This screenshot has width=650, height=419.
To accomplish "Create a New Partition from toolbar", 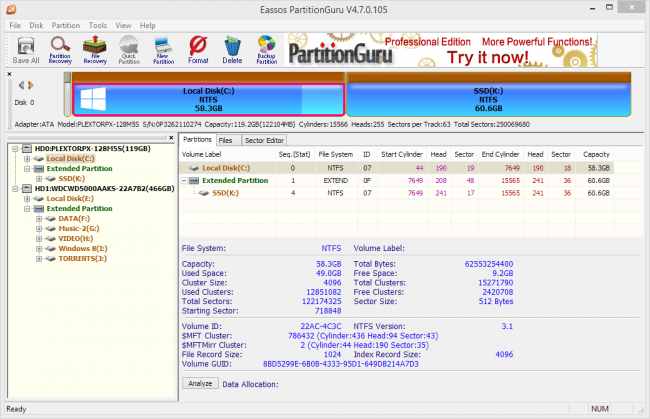I will click(x=163, y=51).
